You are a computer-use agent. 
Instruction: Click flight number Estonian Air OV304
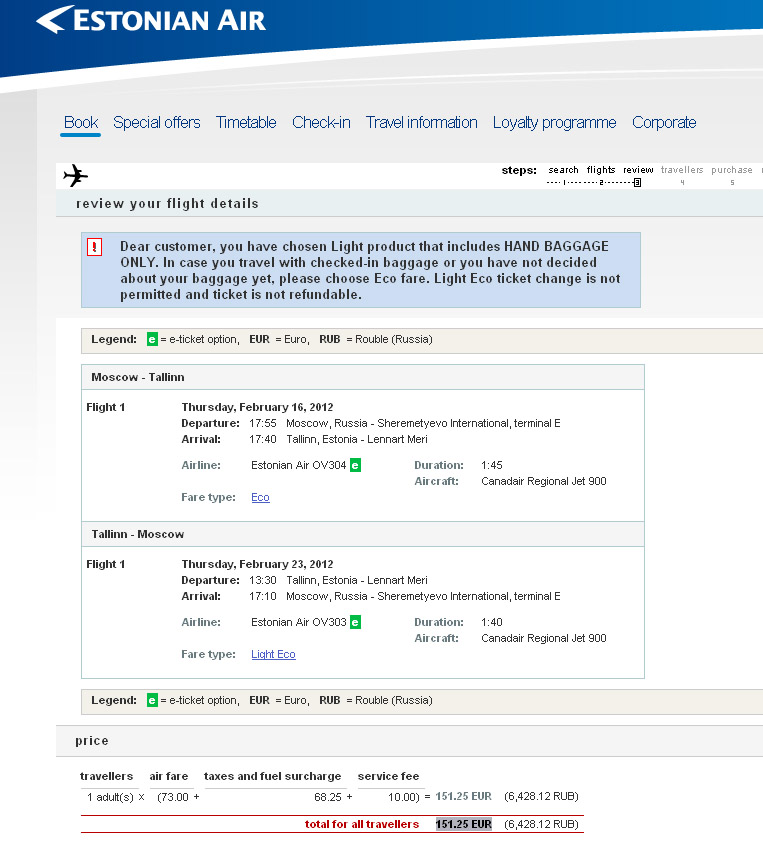[299, 465]
